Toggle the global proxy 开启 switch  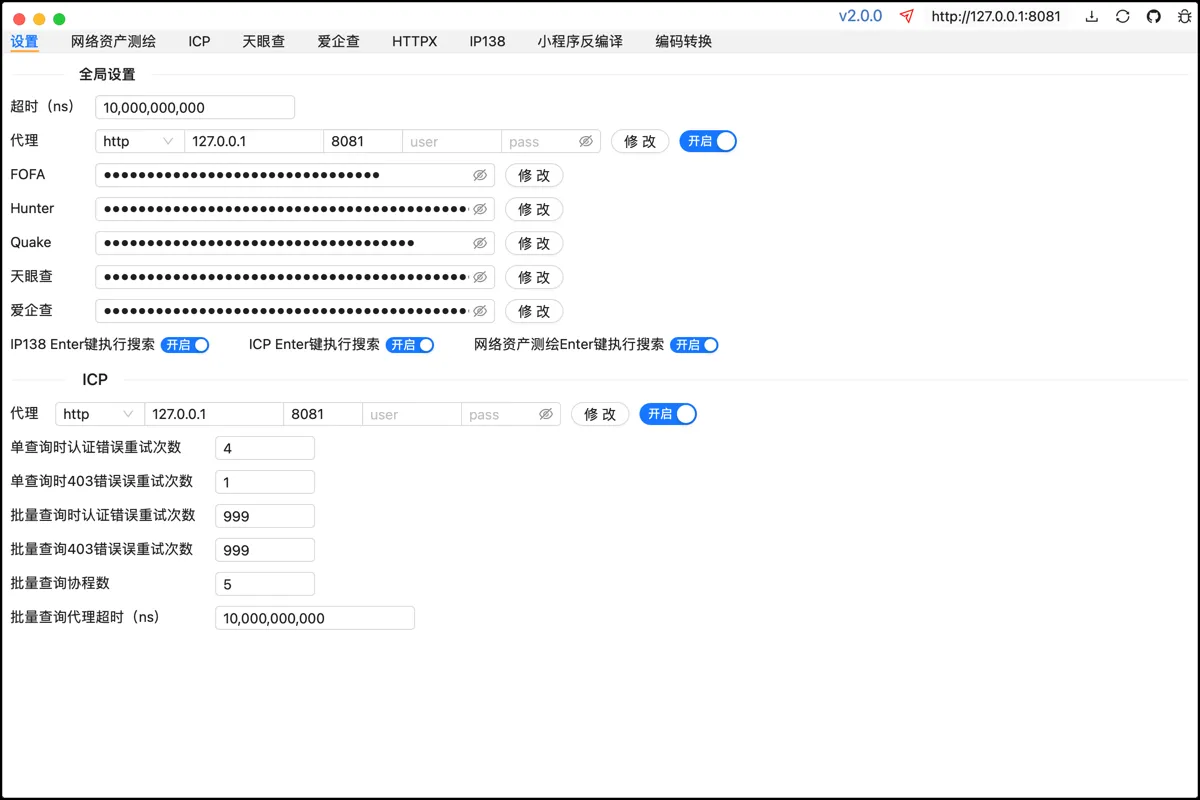tap(708, 141)
